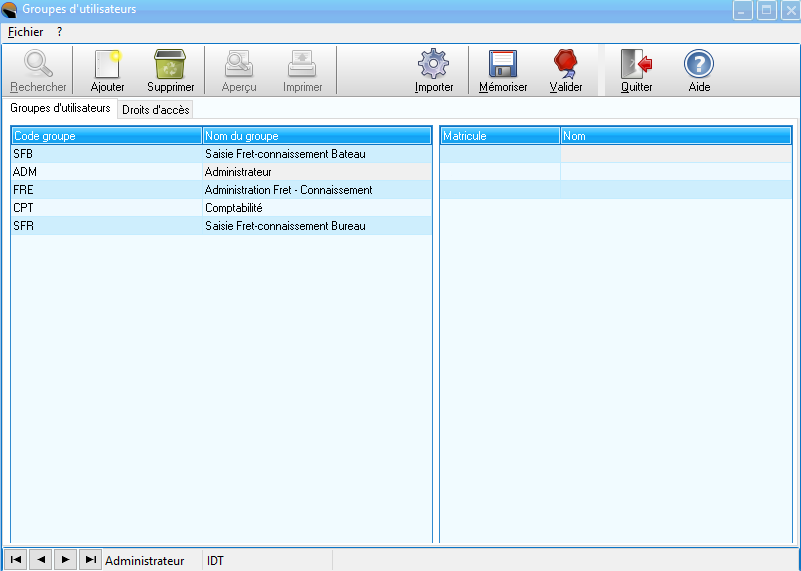Save with the Mémoriser floppy icon
Viewport: 801px width, 571px height.
click(x=502, y=66)
